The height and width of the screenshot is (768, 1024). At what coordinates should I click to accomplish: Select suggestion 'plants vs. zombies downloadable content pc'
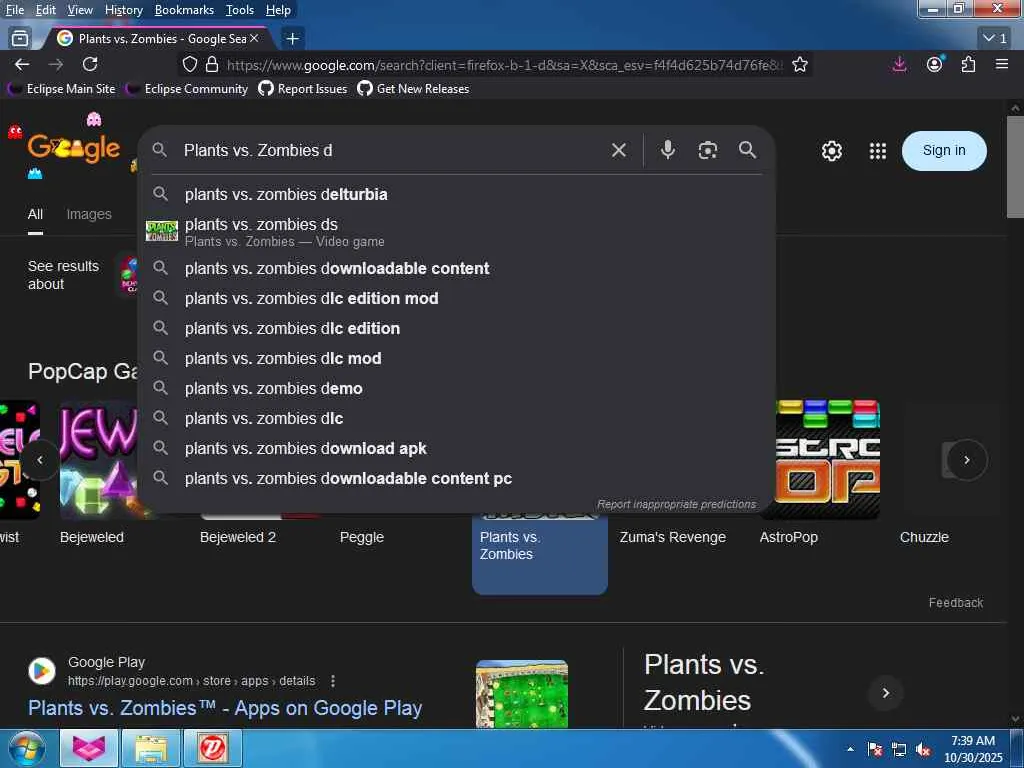[x=456, y=479]
